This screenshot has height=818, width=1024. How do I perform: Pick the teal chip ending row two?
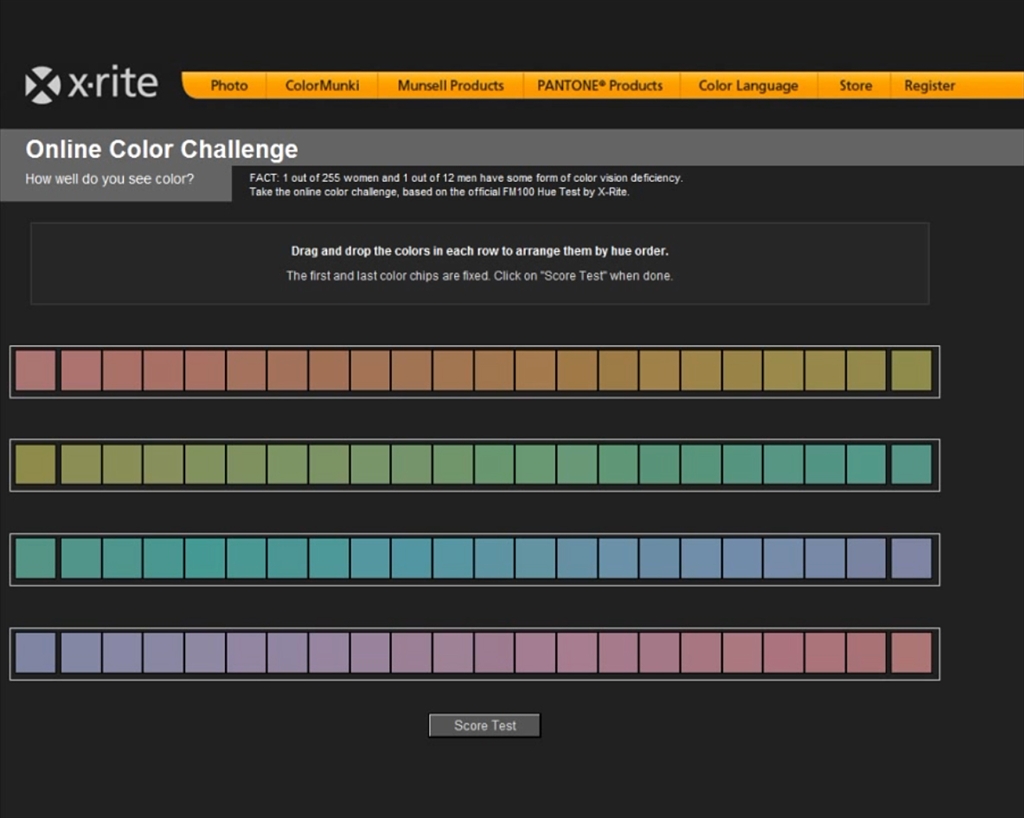click(911, 465)
